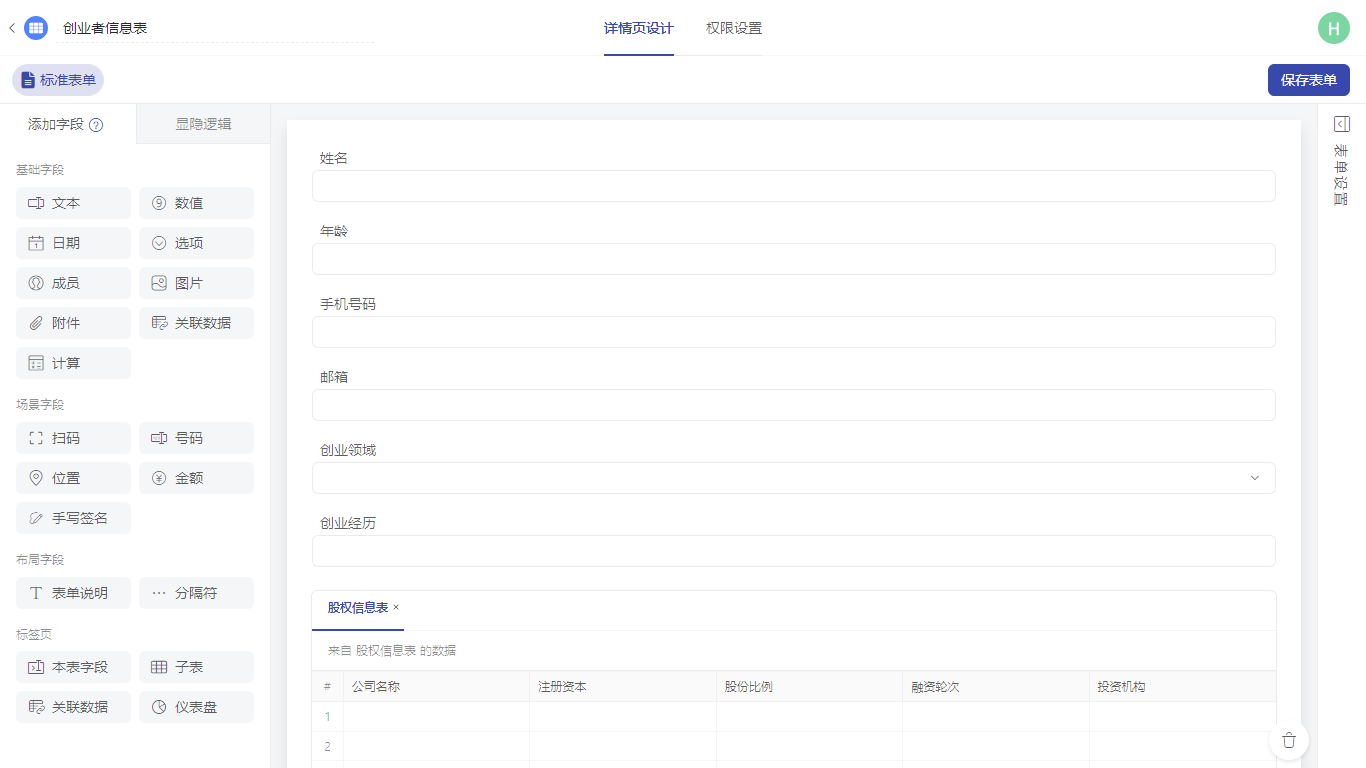Screen dimensions: 1366x768
Task: Add a 手写签名 signature field
Action: [73, 518]
